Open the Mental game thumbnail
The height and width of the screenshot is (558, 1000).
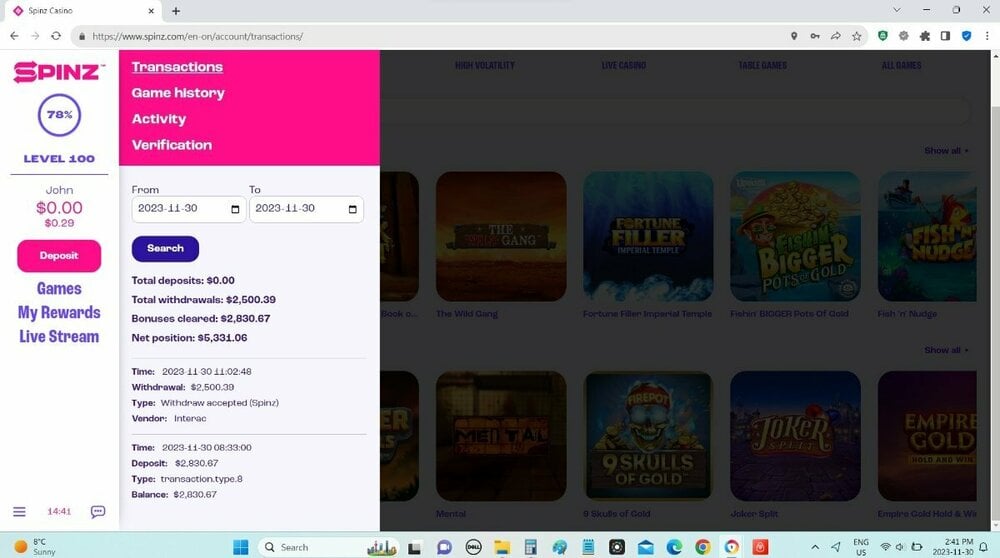point(501,436)
